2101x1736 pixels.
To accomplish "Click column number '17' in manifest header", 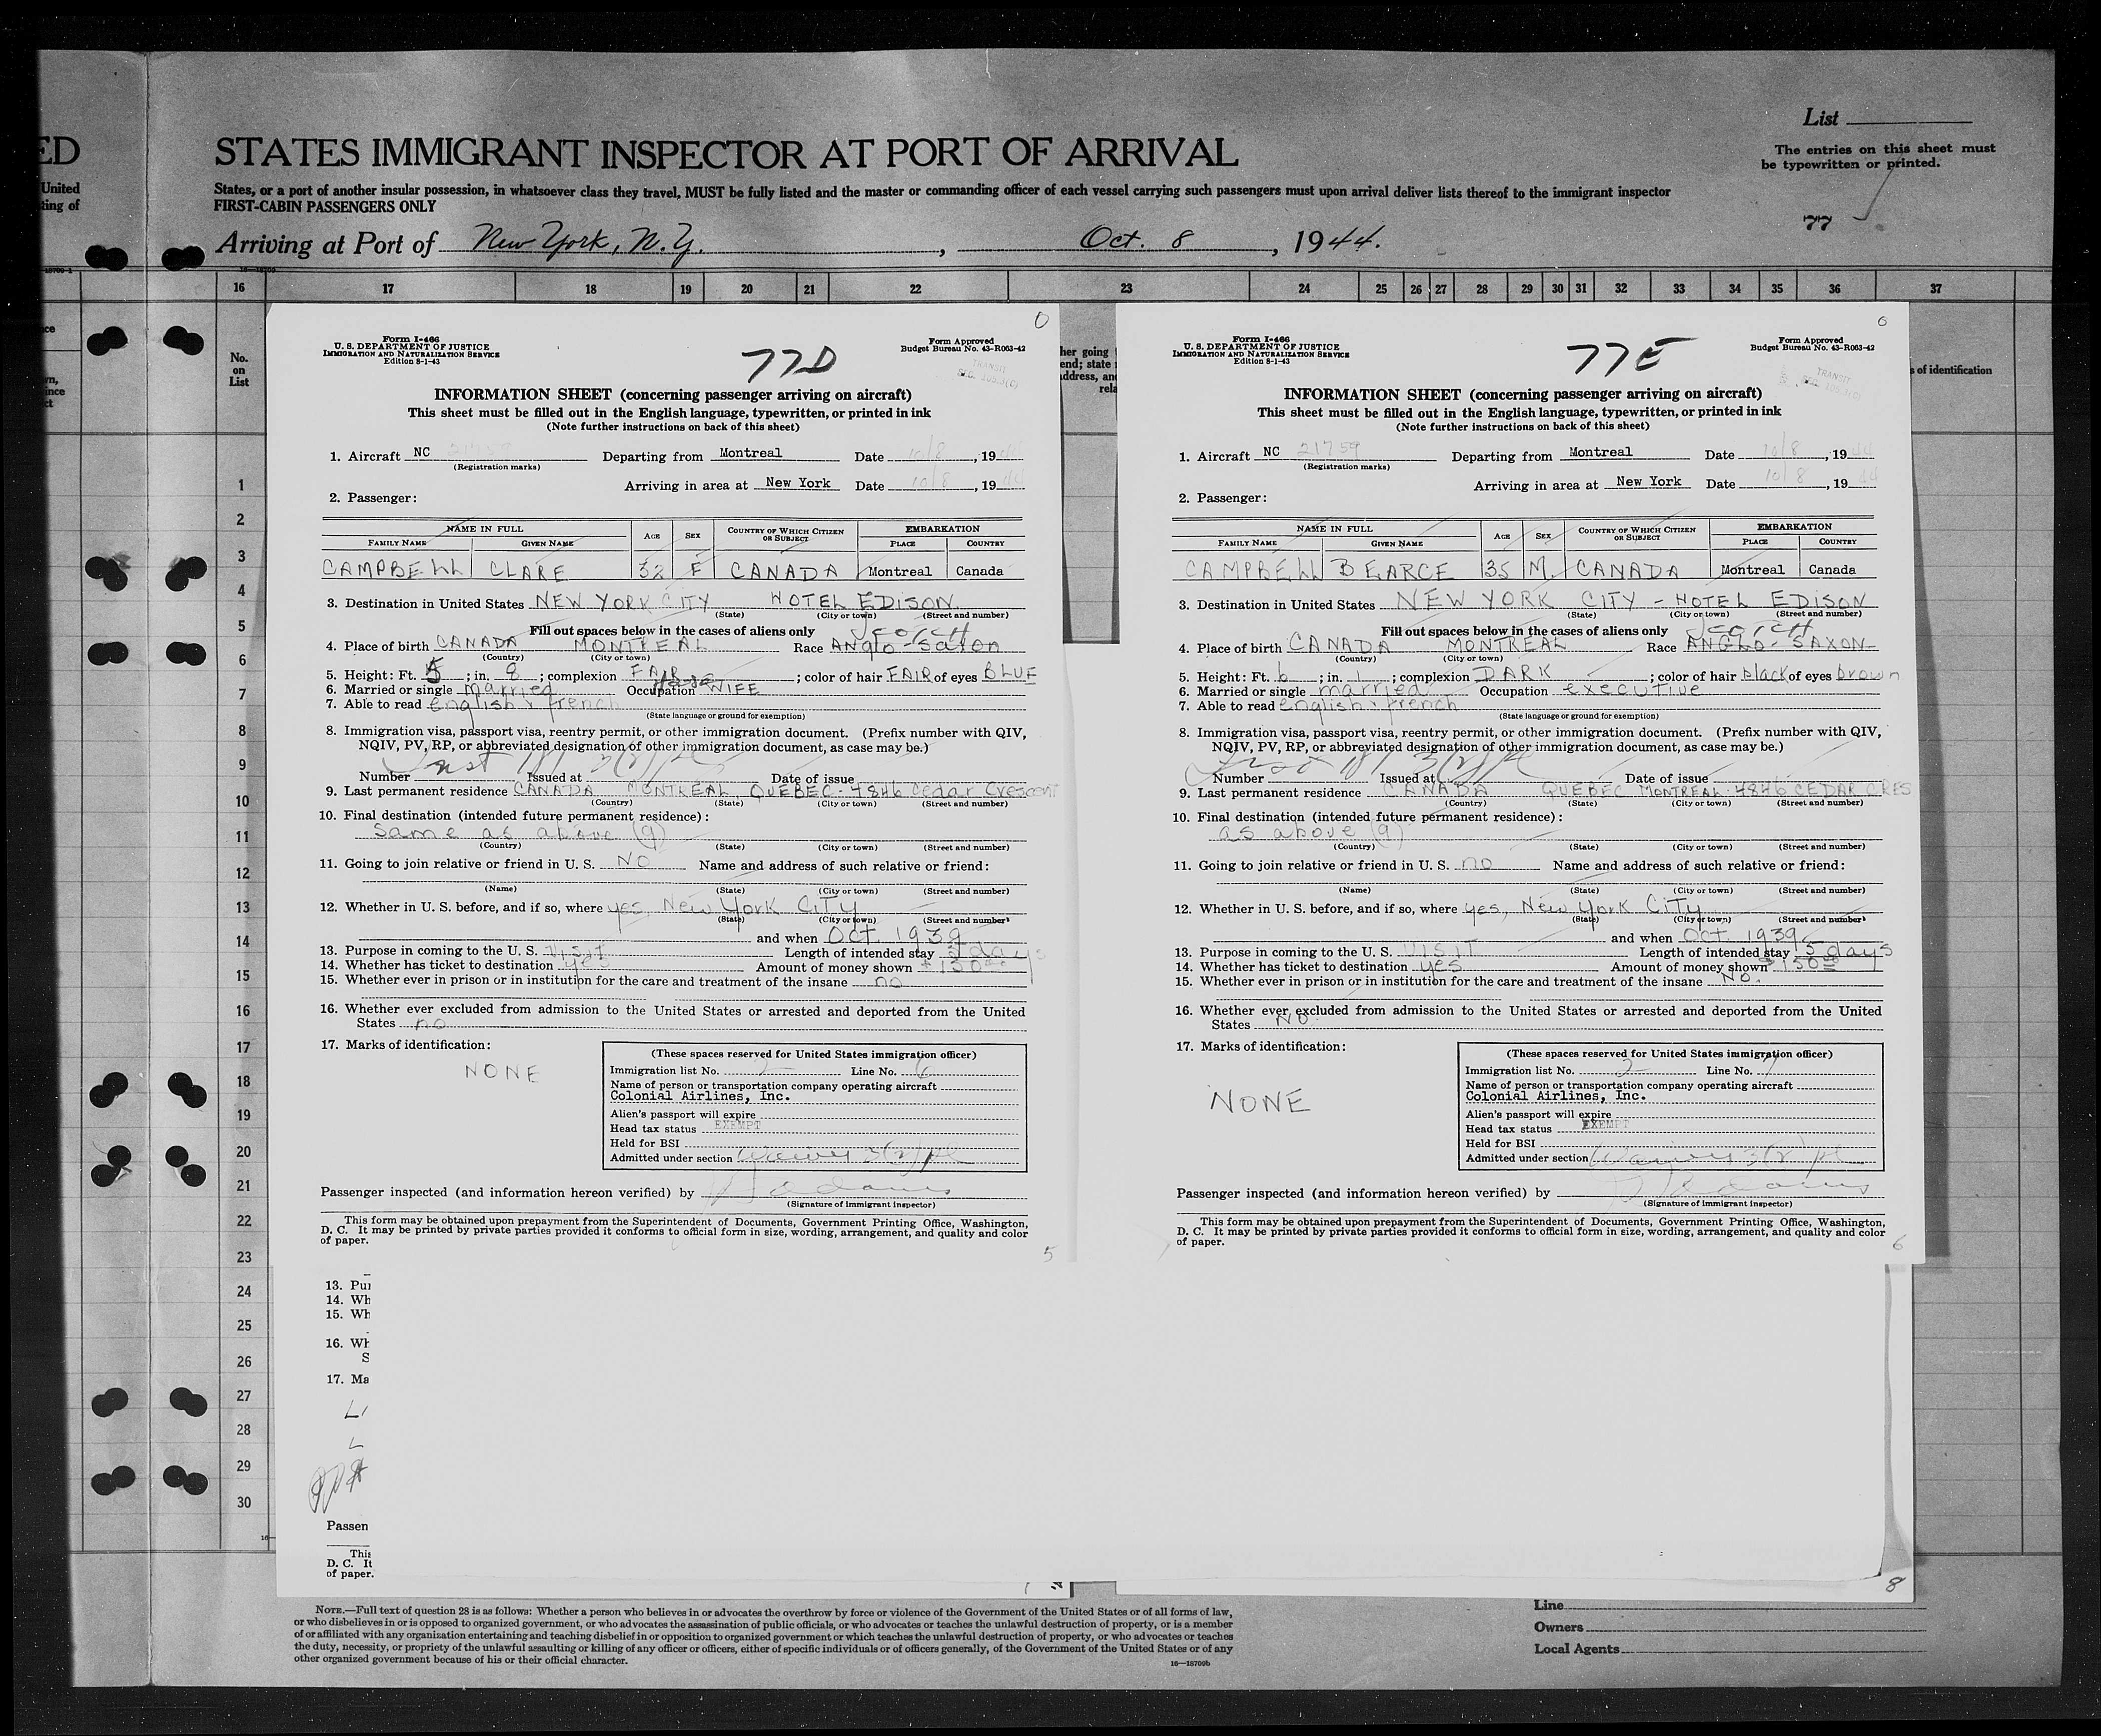I will 388,288.
